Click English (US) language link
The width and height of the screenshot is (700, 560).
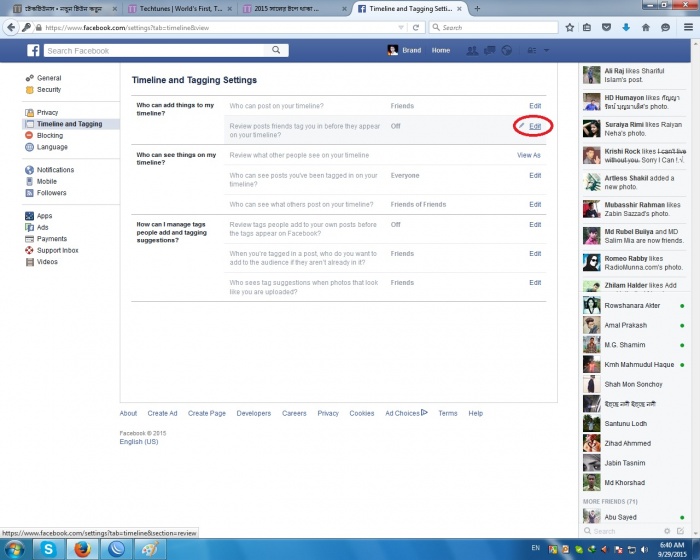[139, 442]
